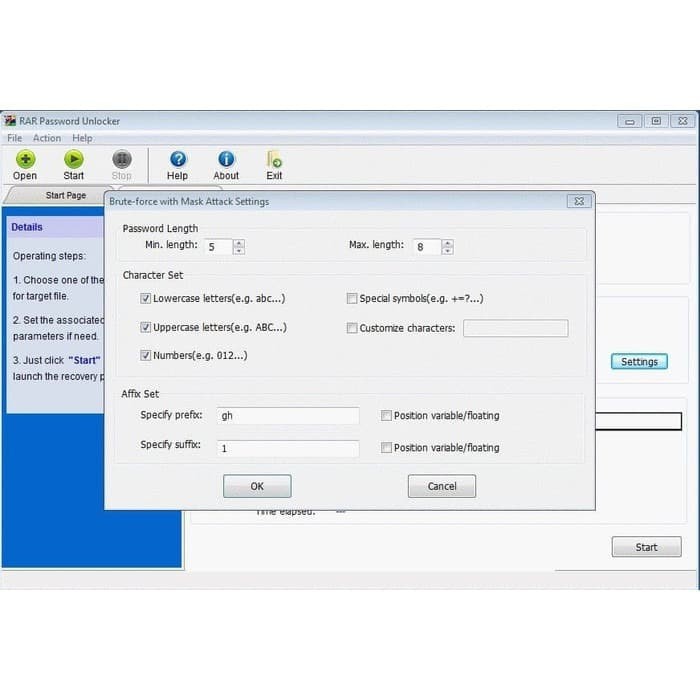
Task: Enable Special symbols checkbox
Action: [x=352, y=298]
